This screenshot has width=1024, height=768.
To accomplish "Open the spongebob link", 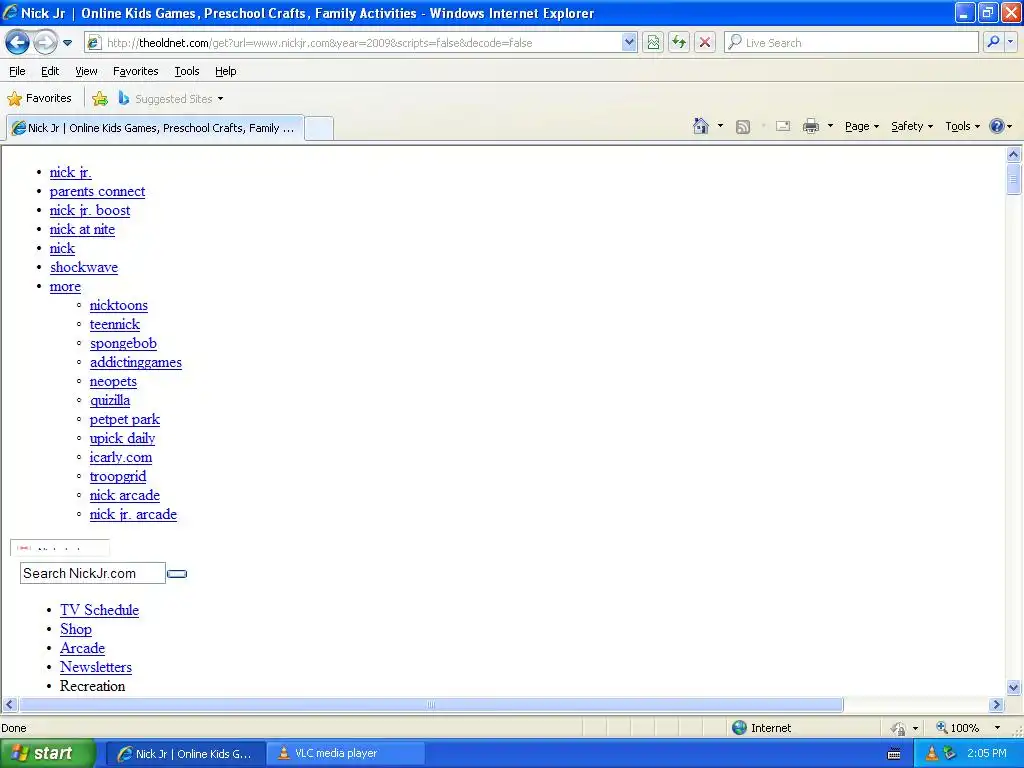I will [x=123, y=344].
